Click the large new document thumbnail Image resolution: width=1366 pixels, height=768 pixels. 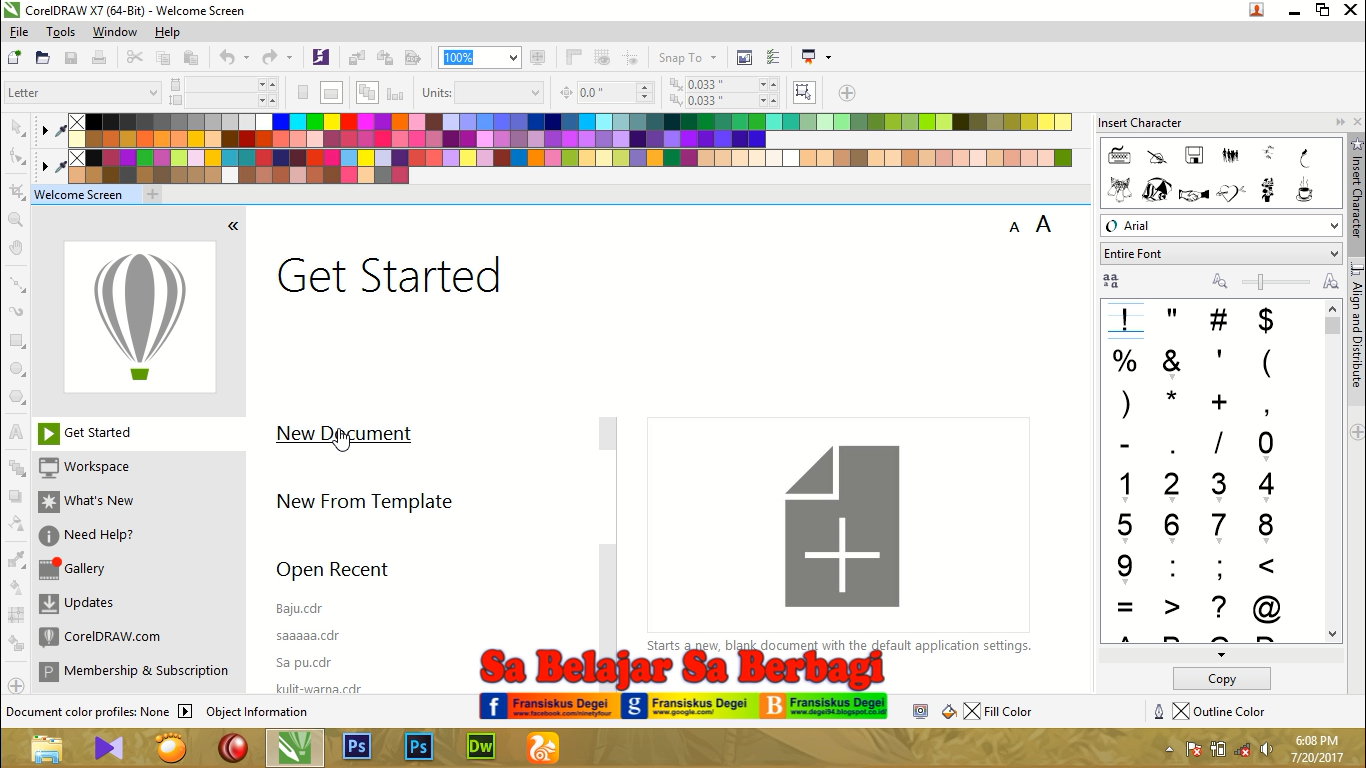tap(838, 525)
